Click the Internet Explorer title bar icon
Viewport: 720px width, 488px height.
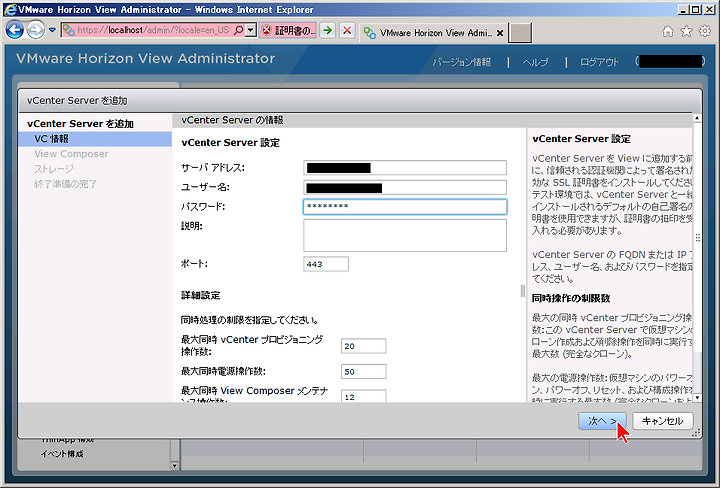10,9
